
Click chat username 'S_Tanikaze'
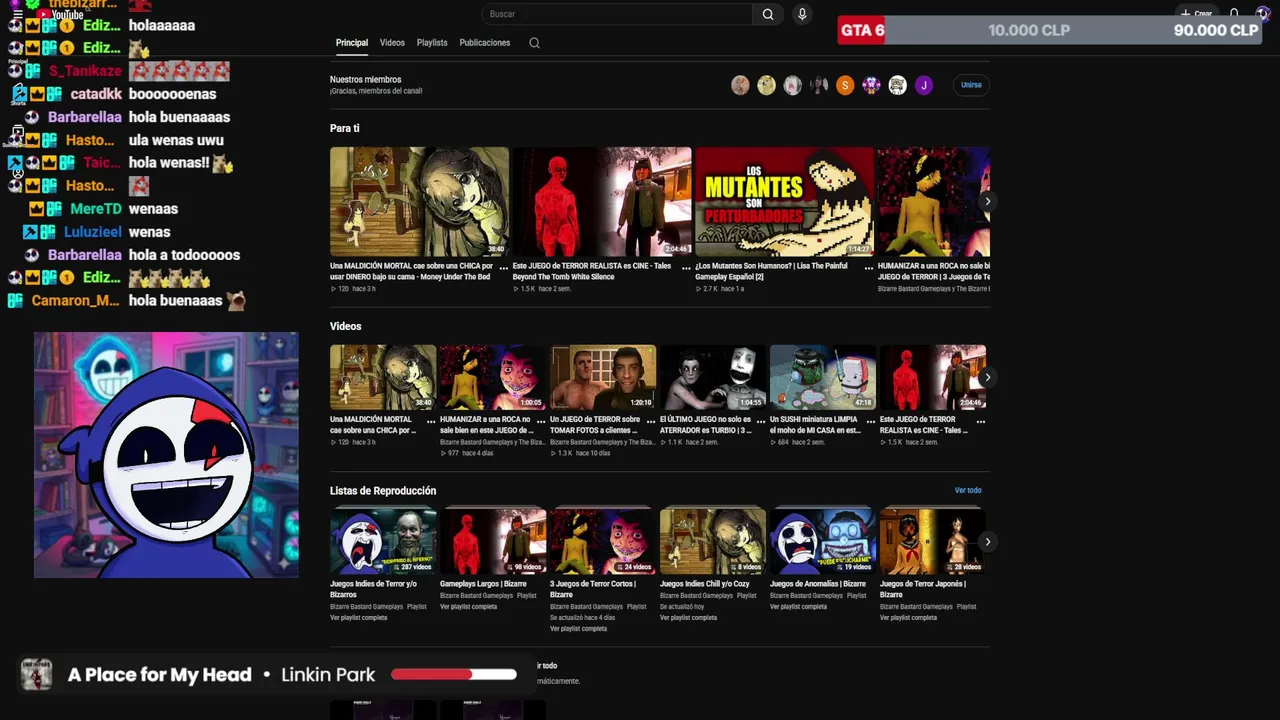tap(85, 71)
